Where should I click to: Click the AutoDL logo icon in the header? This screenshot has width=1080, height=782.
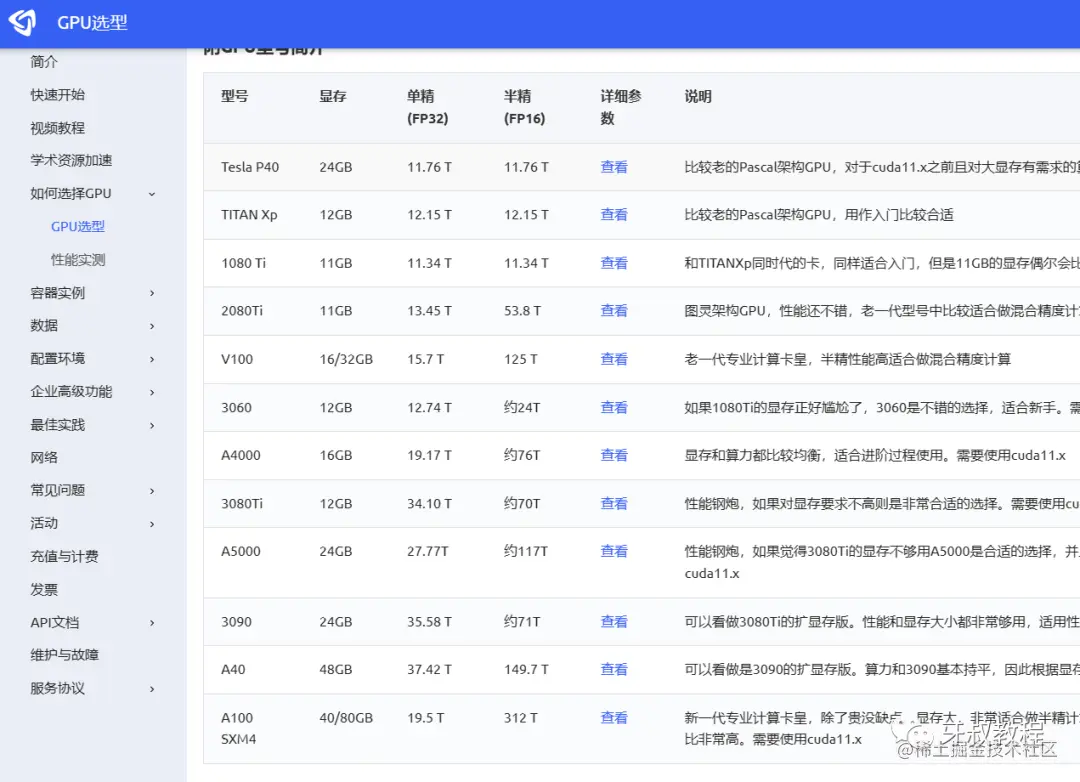point(22,22)
